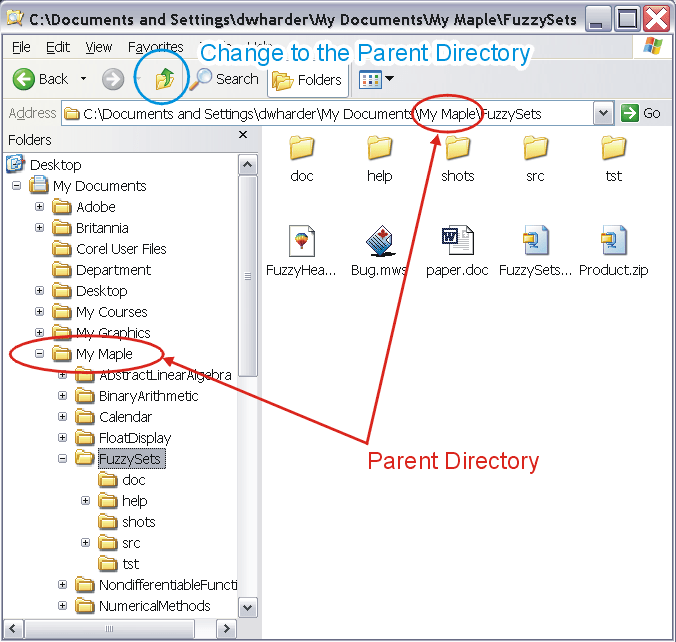Select My Documents in folder tree
This screenshot has height=642, width=676.
[88, 186]
